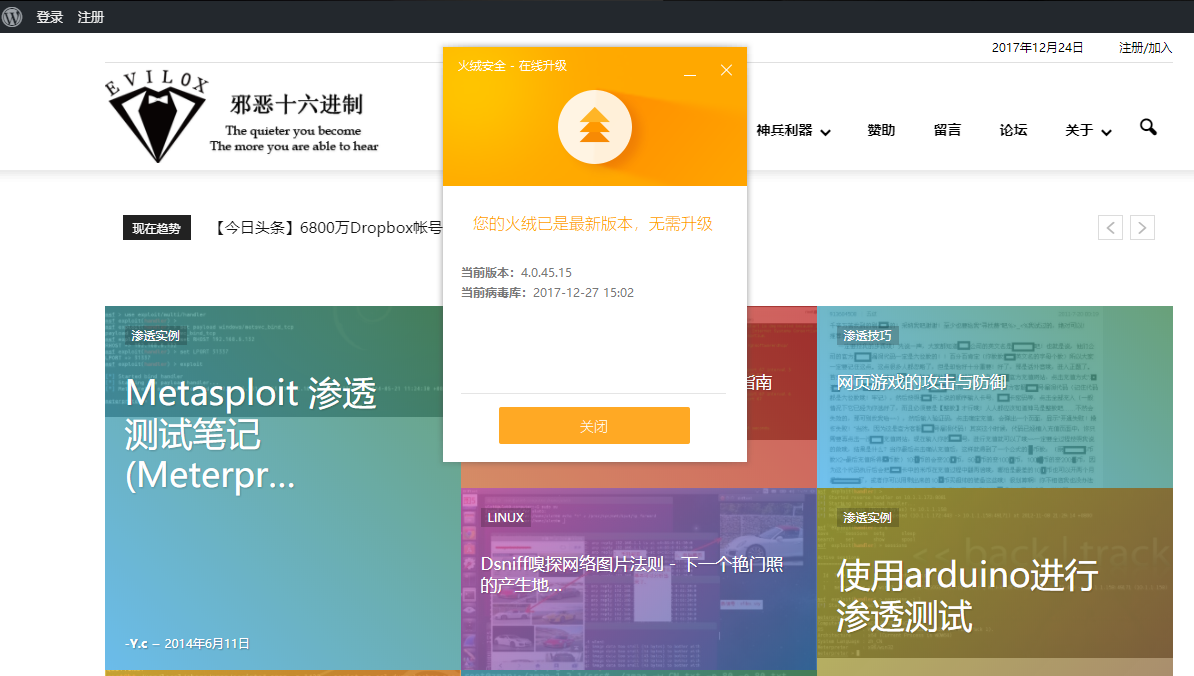Open the WordPress logo menu
Image resolution: width=1194 pixels, height=676 pixels.
click(x=12, y=17)
